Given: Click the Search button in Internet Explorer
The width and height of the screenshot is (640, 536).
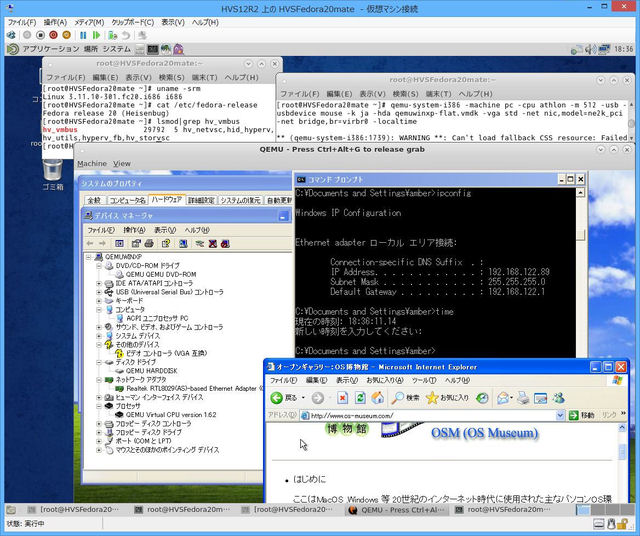Looking at the screenshot, I should (405, 398).
